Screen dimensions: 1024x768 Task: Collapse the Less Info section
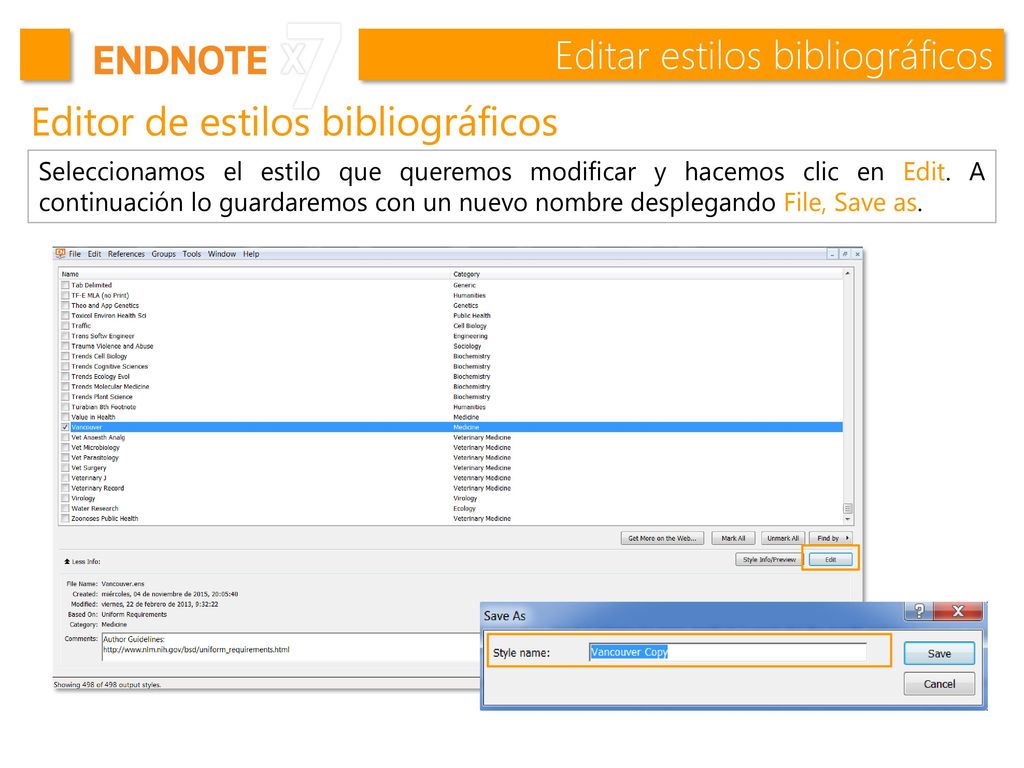(x=82, y=562)
